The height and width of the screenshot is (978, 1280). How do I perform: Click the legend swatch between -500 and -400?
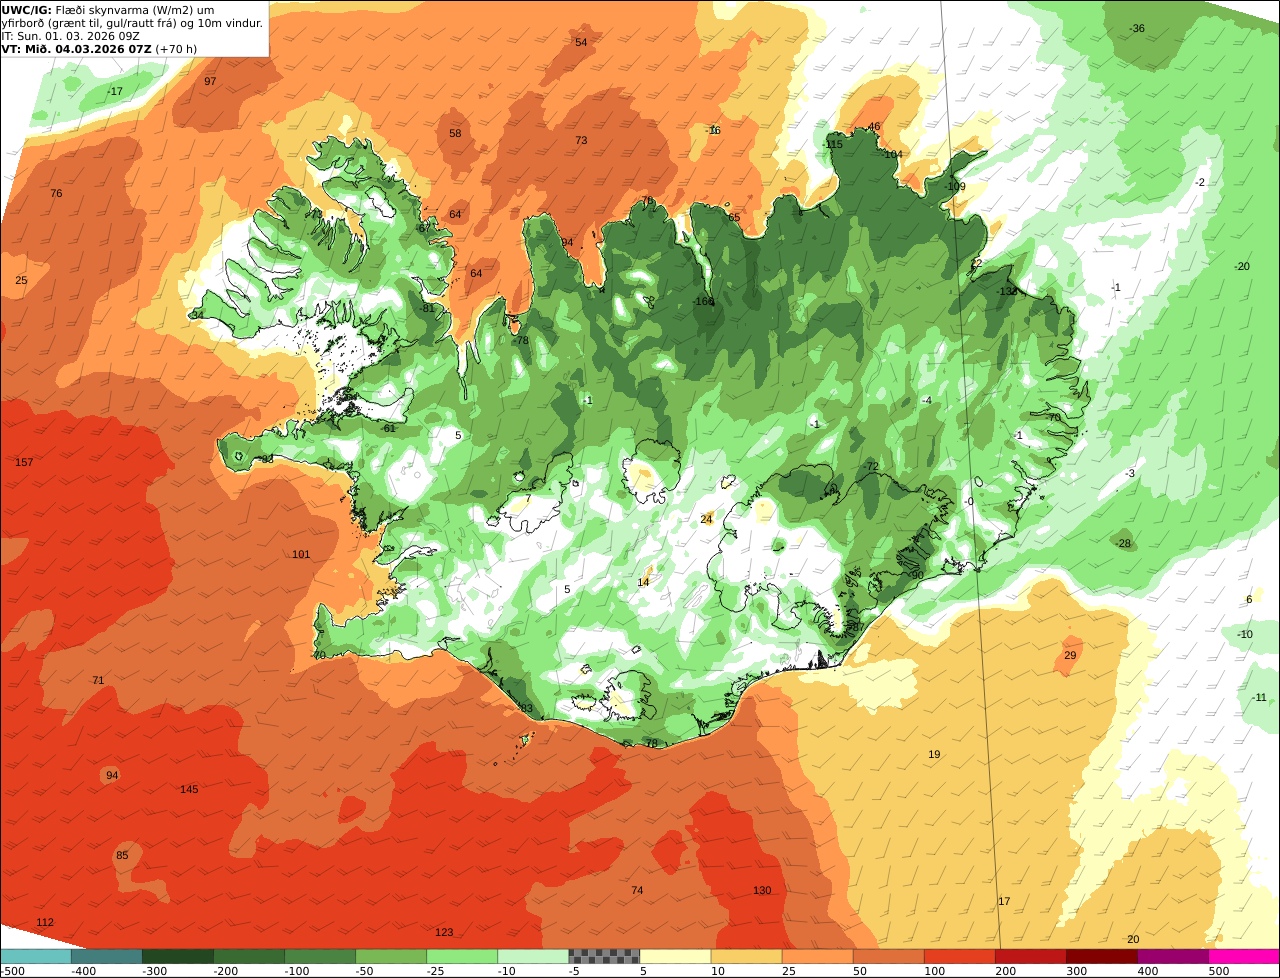[x=35, y=956]
